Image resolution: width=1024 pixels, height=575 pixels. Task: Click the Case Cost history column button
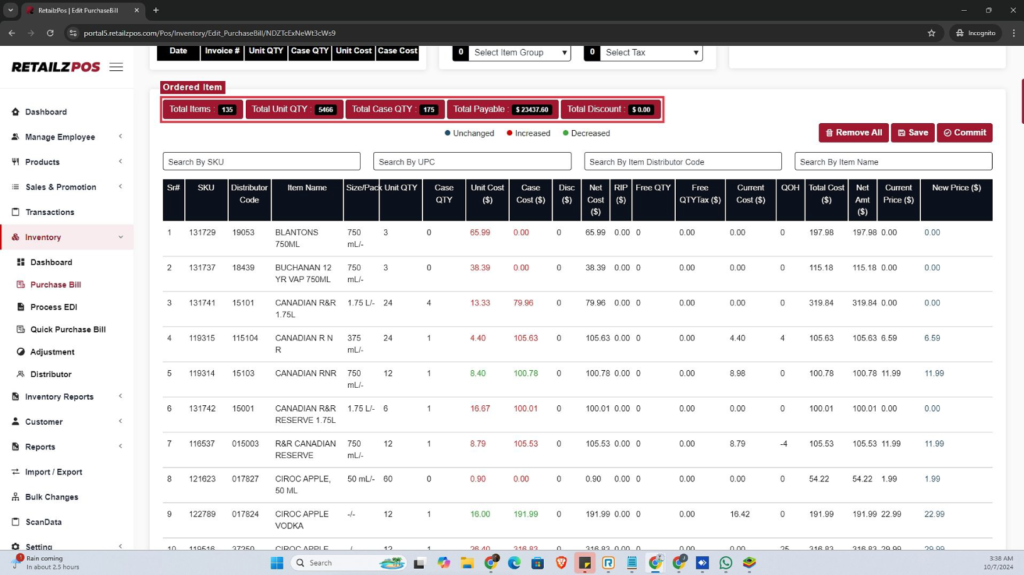397,52
